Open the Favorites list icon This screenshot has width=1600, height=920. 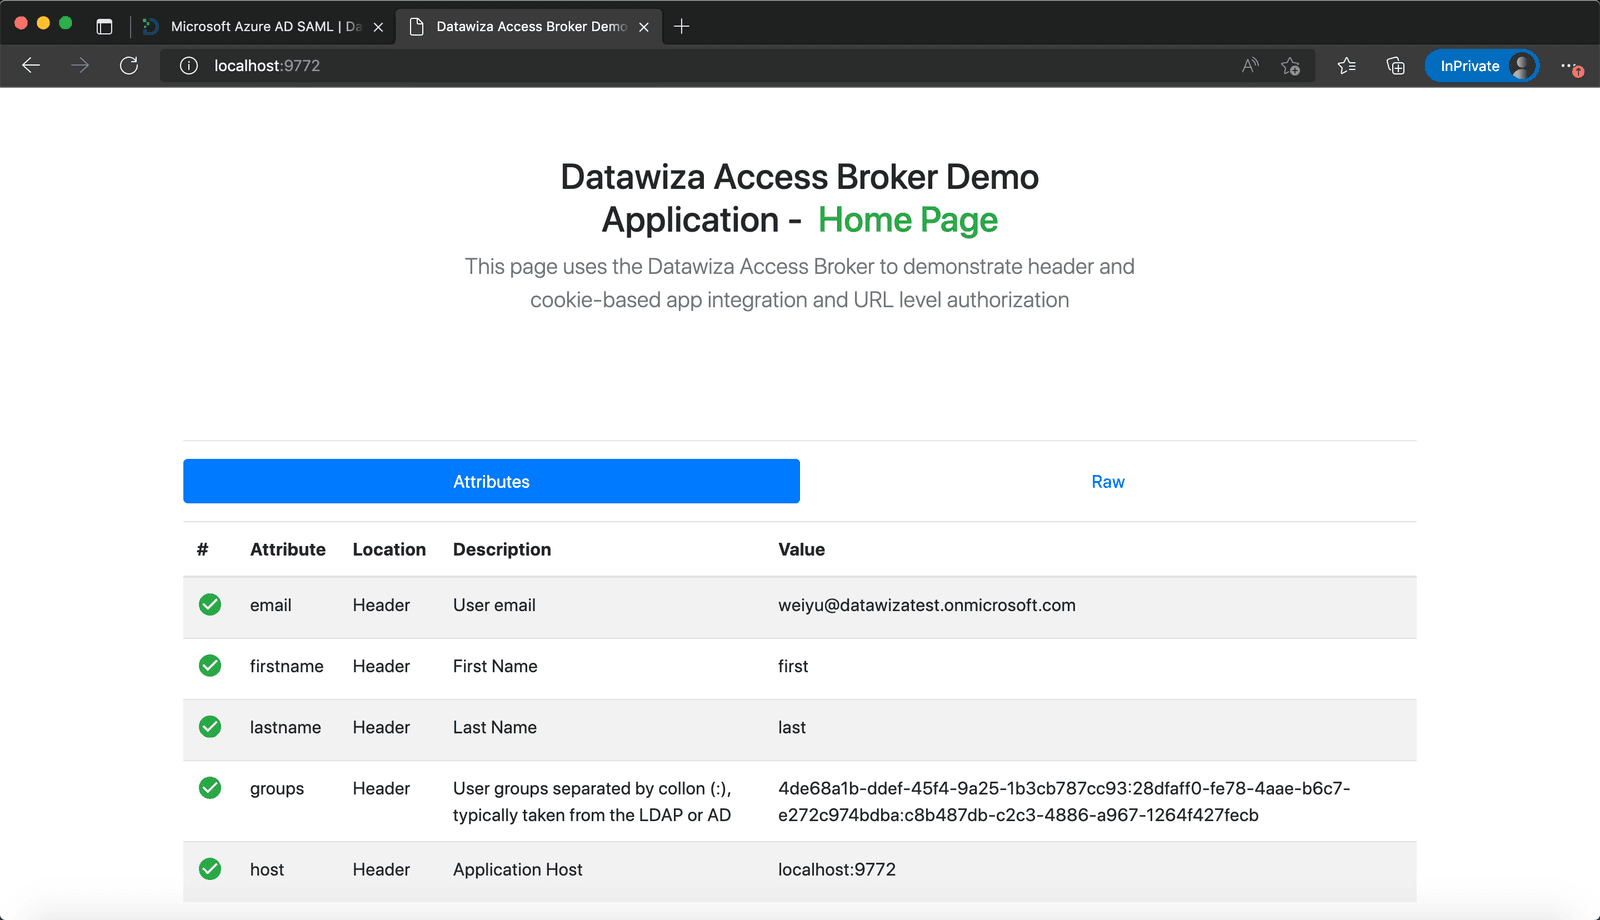pyautogui.click(x=1347, y=66)
